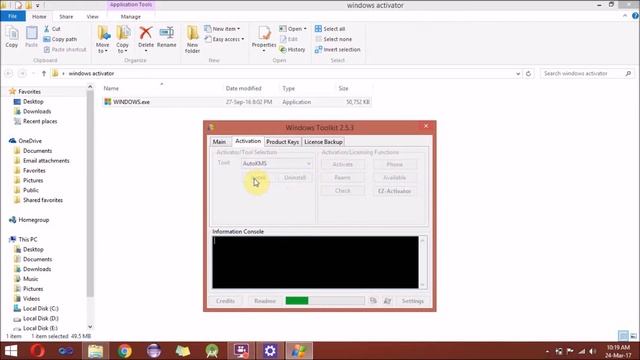Sort by the Name column header
This screenshot has height=360, width=640.
[111, 88]
